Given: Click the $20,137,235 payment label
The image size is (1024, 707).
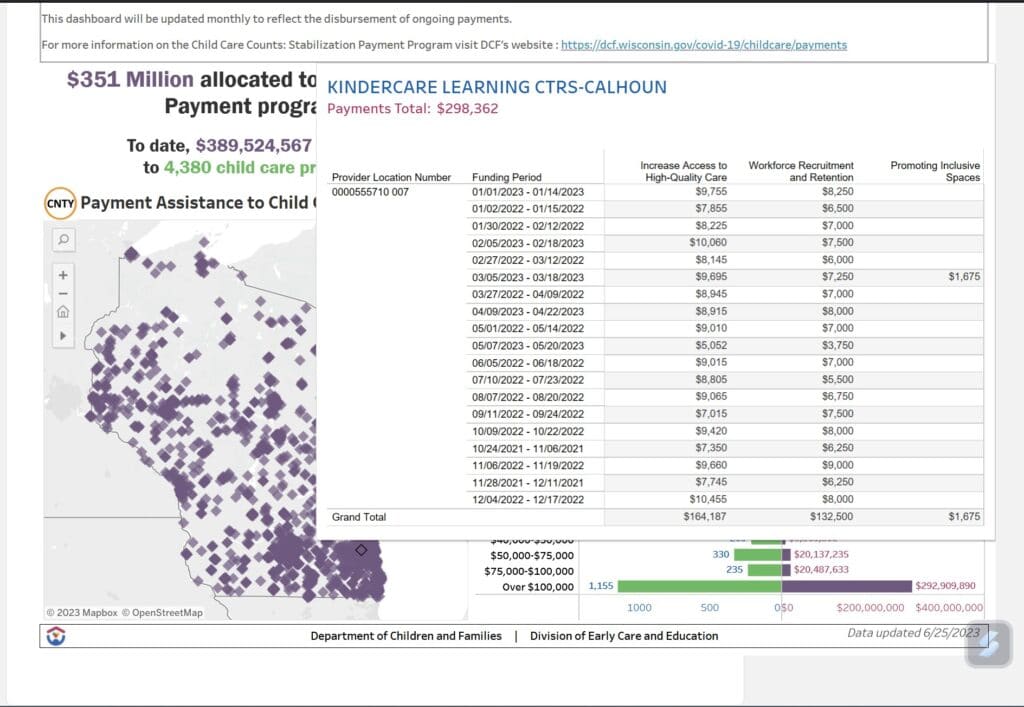Looking at the screenshot, I should click(821, 554).
